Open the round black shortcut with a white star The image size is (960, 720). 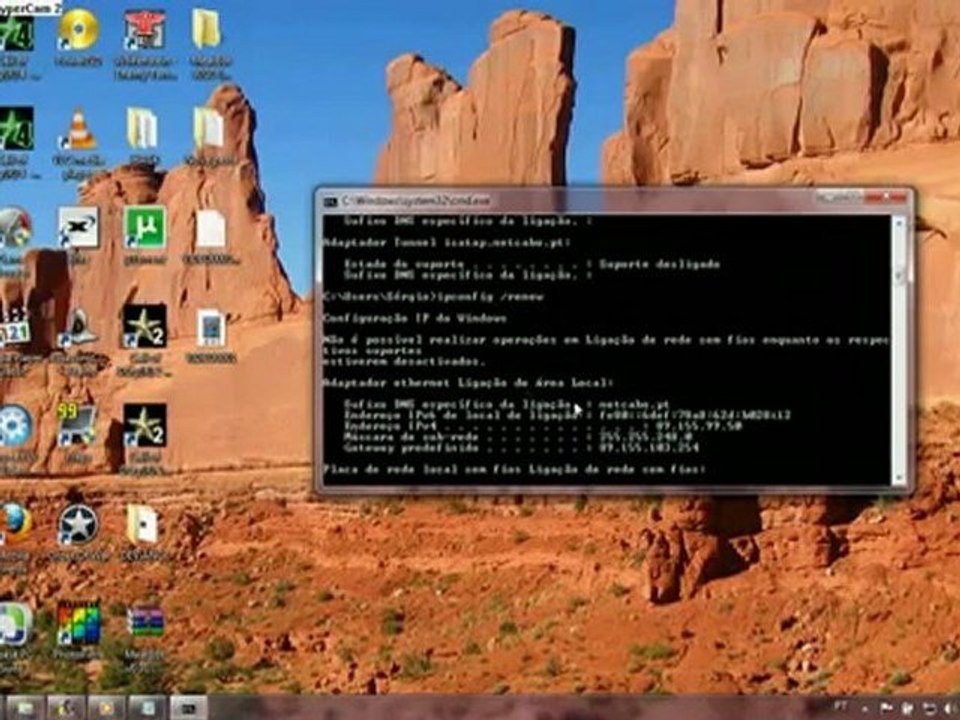[78, 524]
